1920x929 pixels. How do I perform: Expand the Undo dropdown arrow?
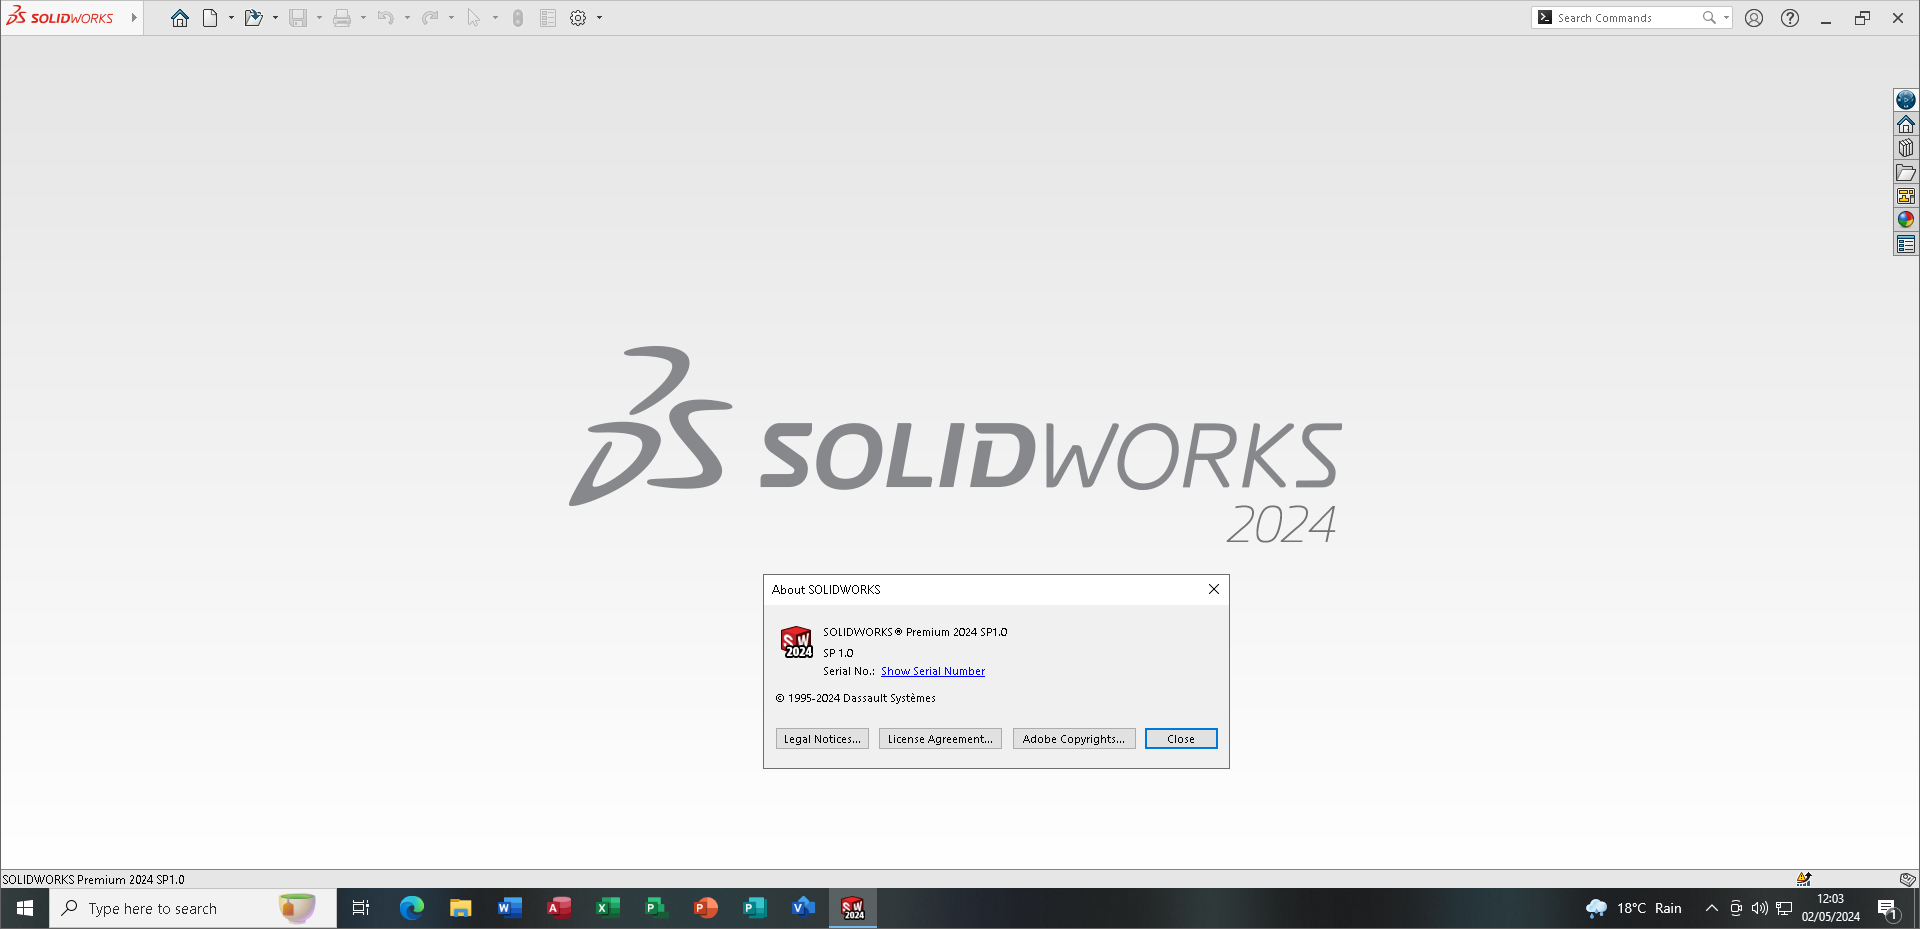coord(407,18)
